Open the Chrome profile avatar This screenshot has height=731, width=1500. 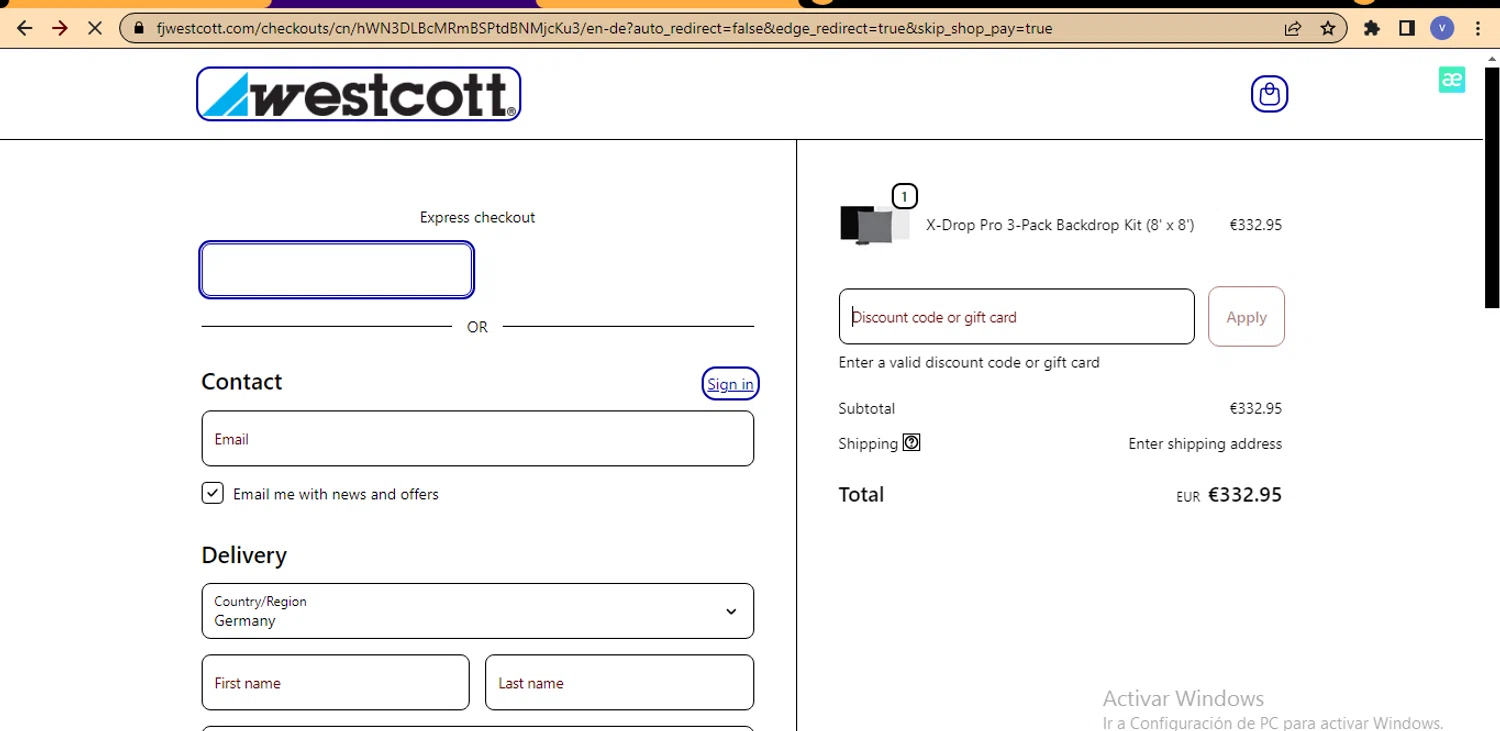pyautogui.click(x=1441, y=28)
